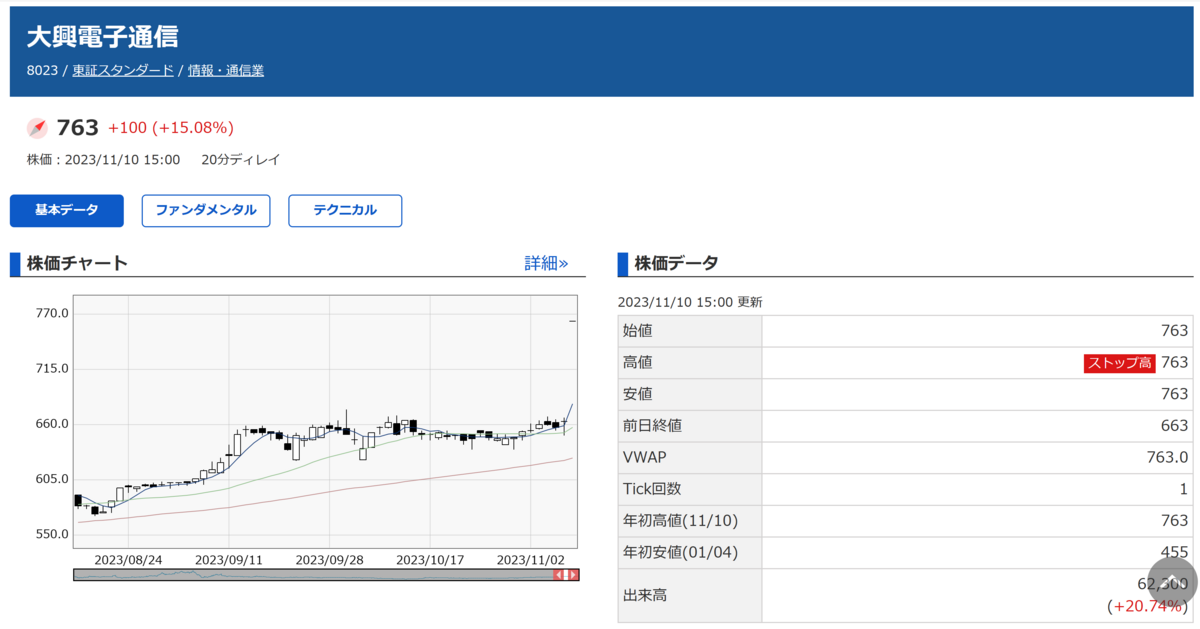Image resolution: width=1200 pixels, height=629 pixels.
Task: Click the candlestick price chart
Action: pos(325,420)
